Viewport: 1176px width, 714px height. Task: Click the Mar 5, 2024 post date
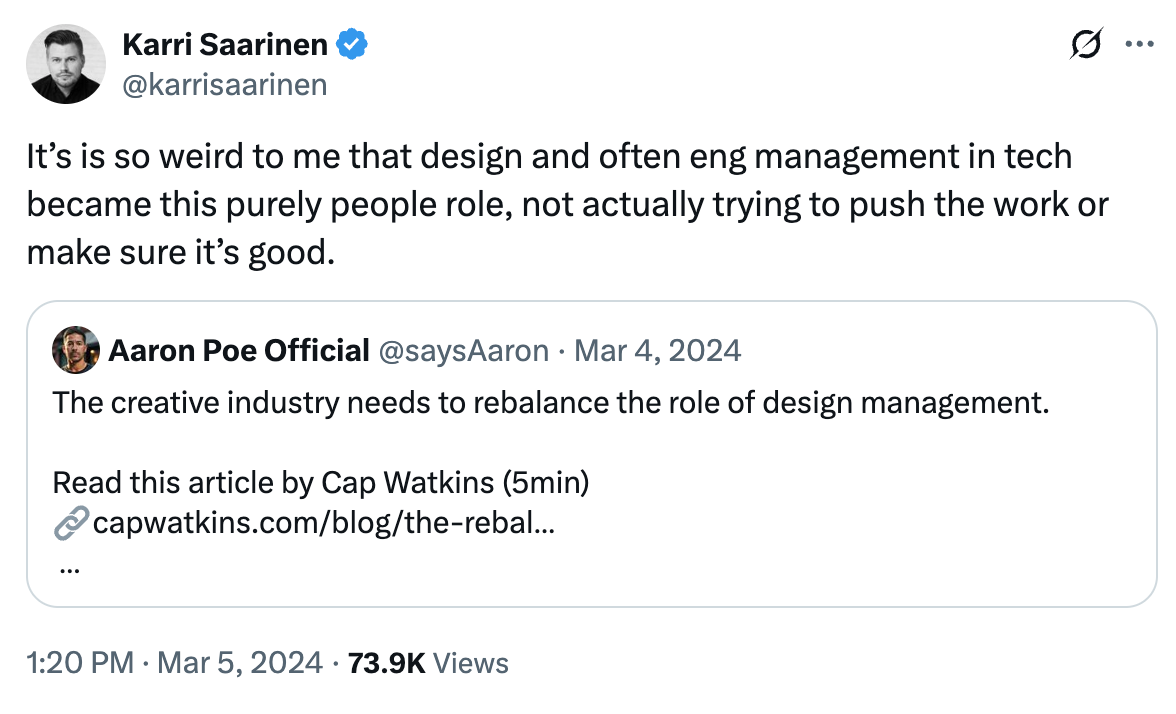pyautogui.click(x=240, y=663)
